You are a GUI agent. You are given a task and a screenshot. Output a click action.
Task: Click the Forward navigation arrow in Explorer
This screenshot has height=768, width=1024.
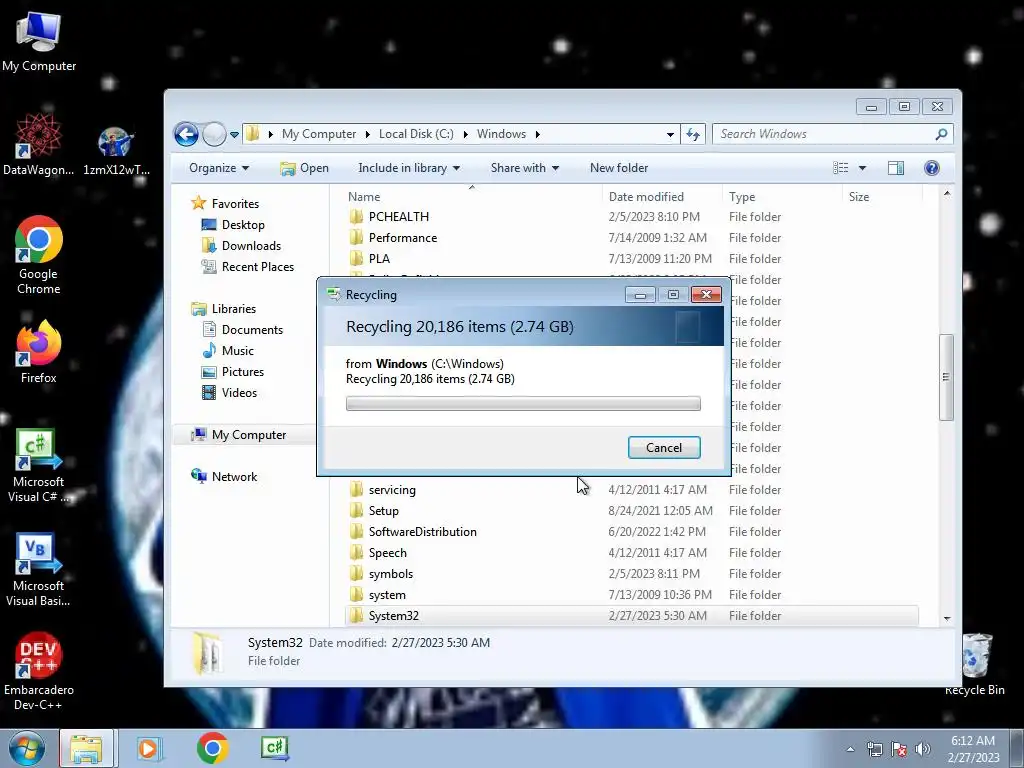(x=214, y=135)
